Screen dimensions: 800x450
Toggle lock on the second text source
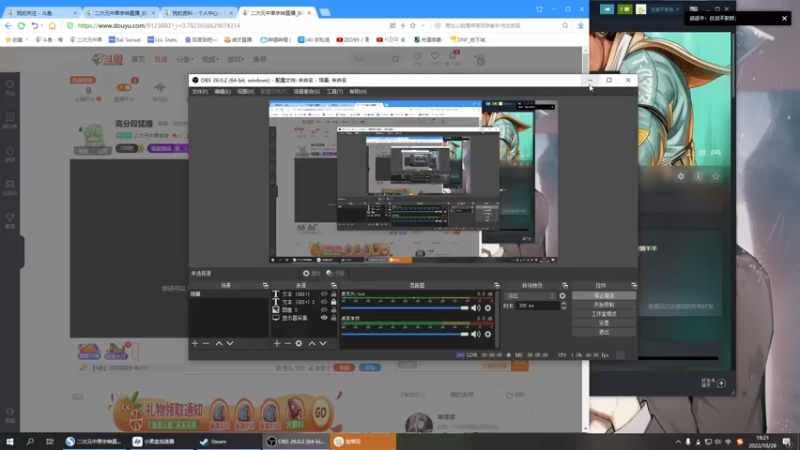coord(334,302)
